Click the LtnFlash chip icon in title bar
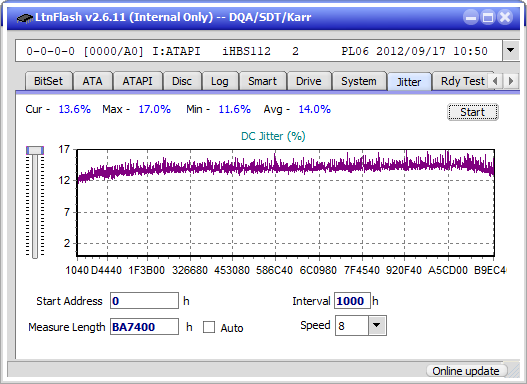 tap(24, 17)
